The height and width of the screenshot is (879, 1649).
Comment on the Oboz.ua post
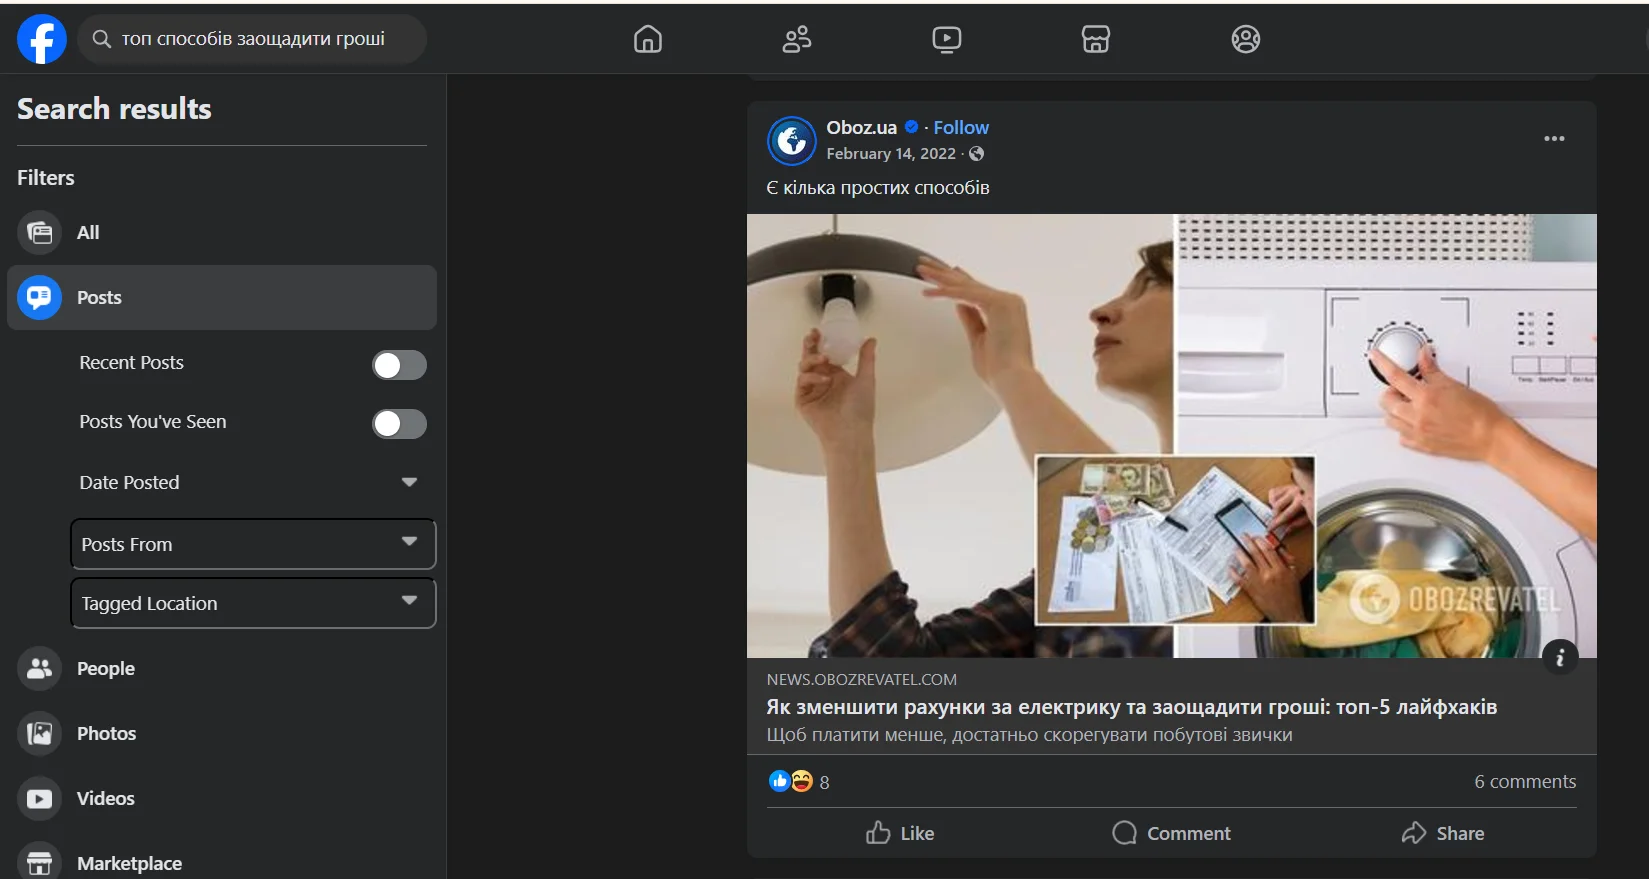point(1171,833)
